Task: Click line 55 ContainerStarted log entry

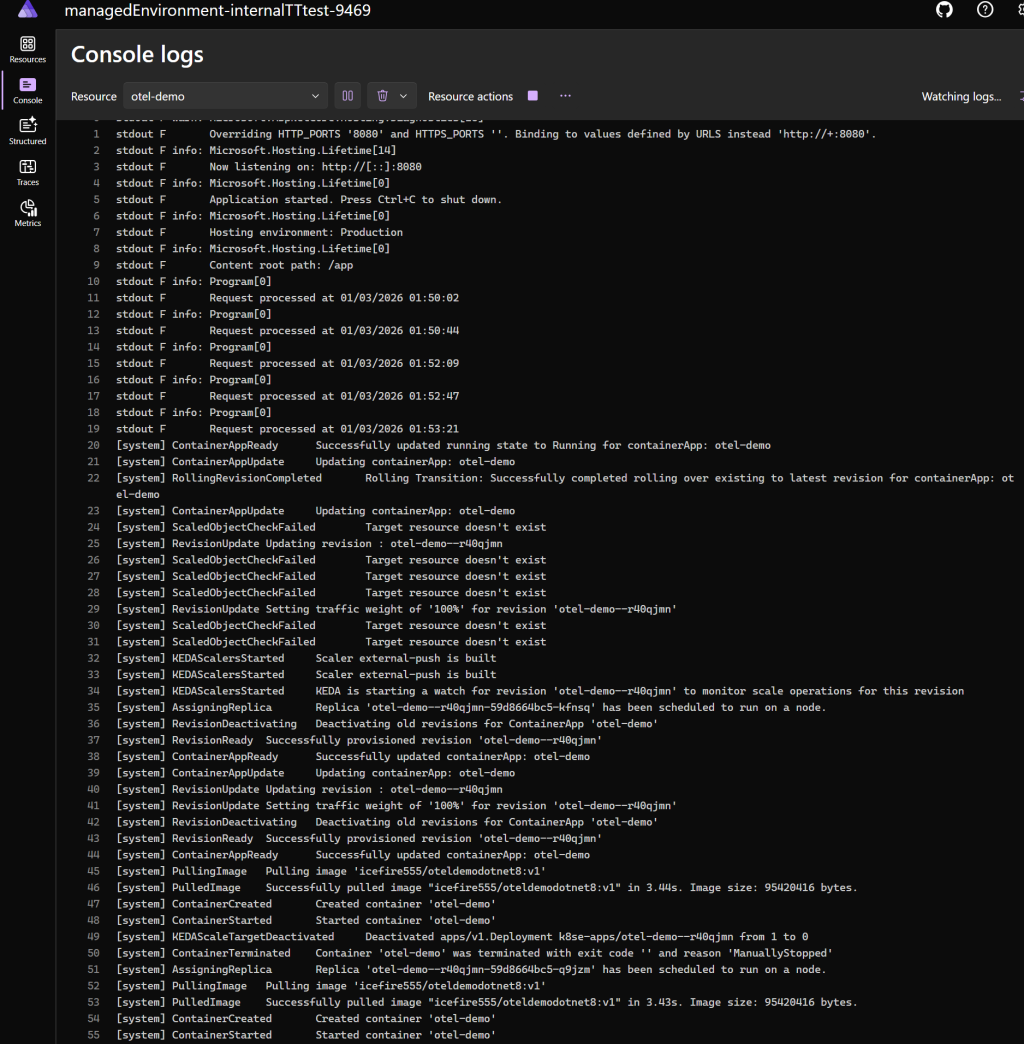Action: (x=306, y=1035)
